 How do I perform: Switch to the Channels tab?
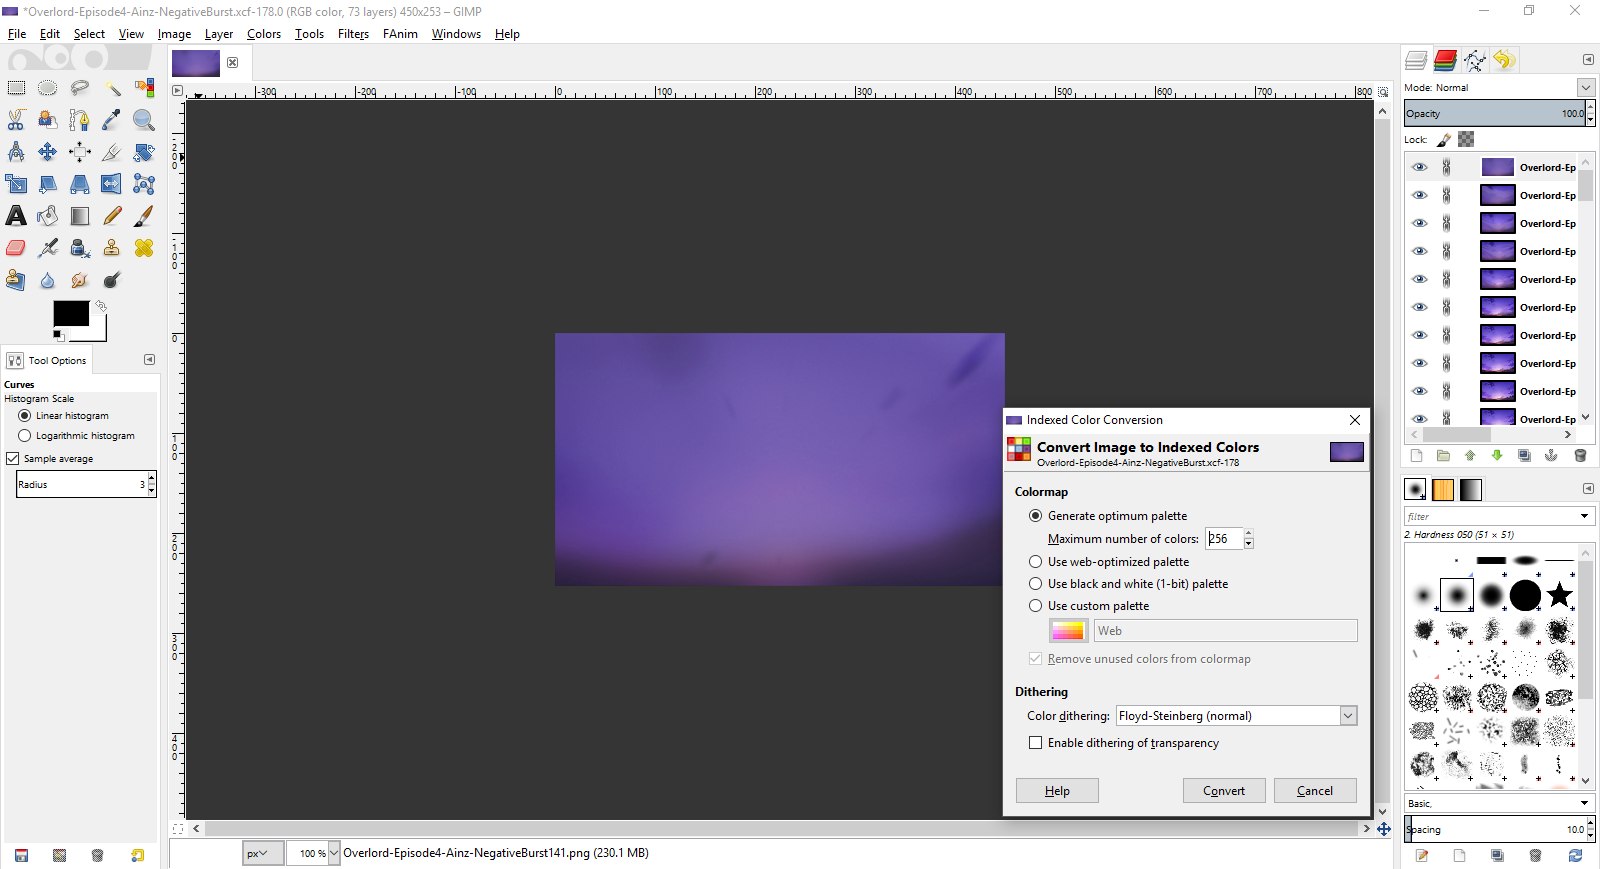1445,60
